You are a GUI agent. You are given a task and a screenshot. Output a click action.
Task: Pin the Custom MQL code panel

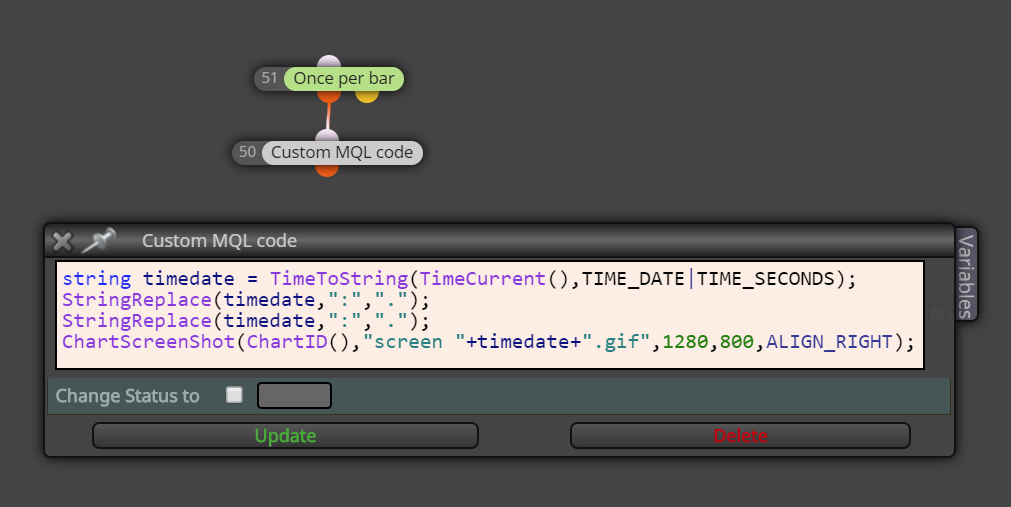tap(99, 241)
